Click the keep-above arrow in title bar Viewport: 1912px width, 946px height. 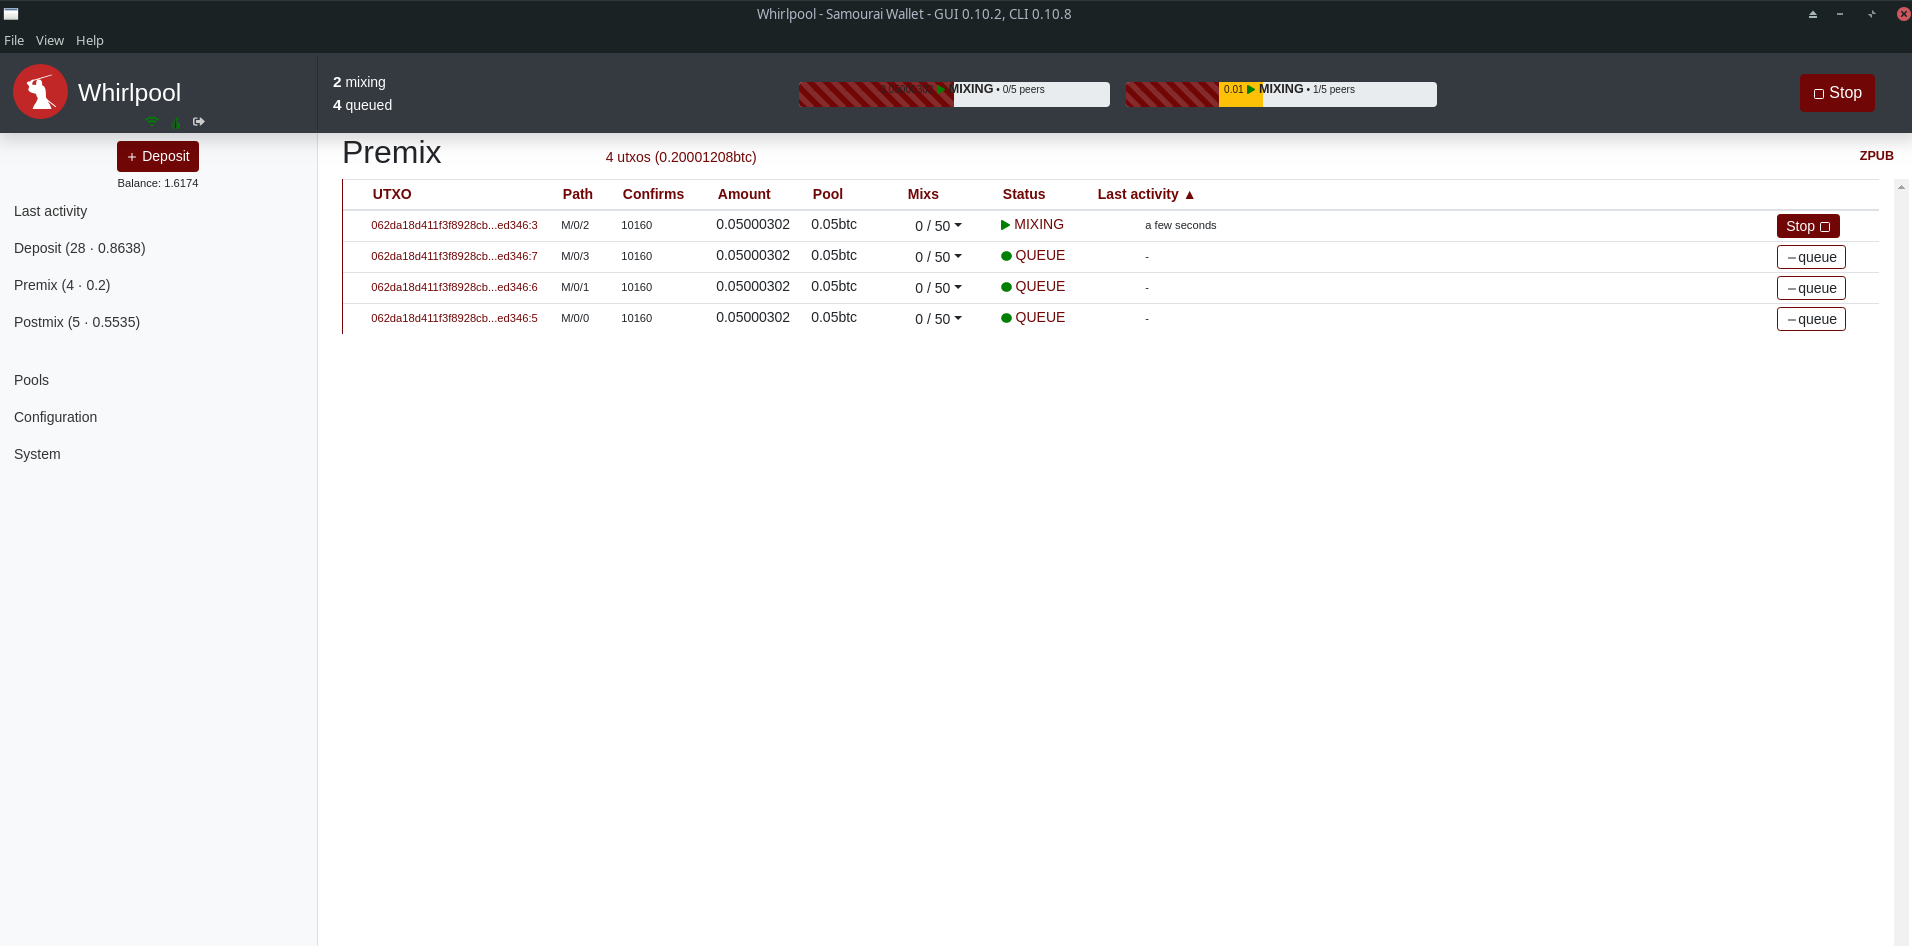[1813, 14]
